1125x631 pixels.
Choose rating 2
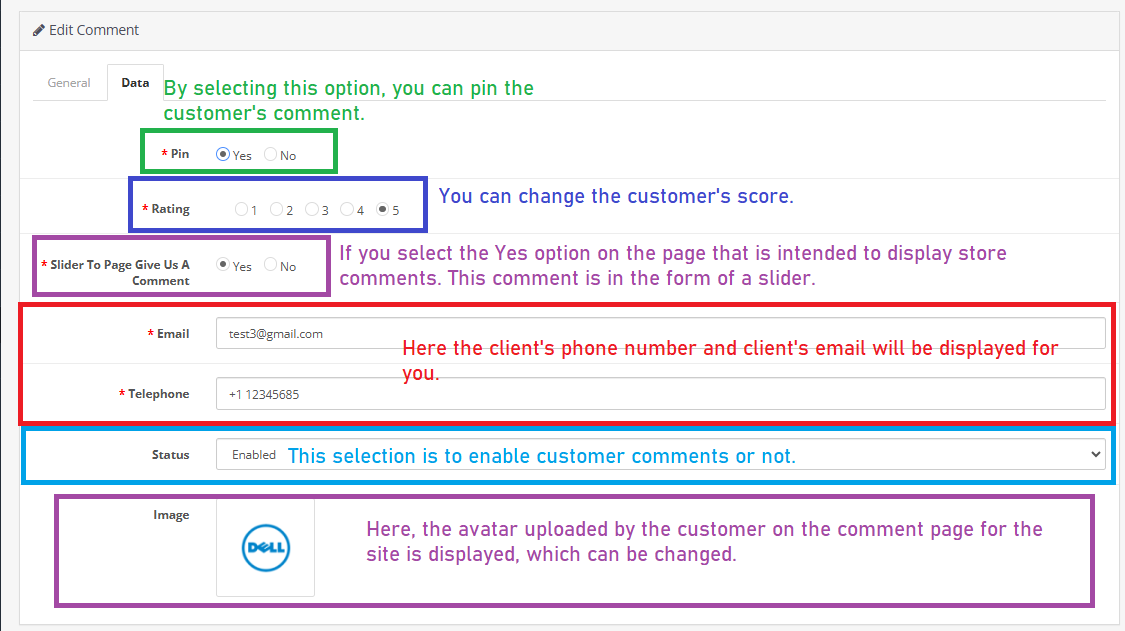coord(277,210)
